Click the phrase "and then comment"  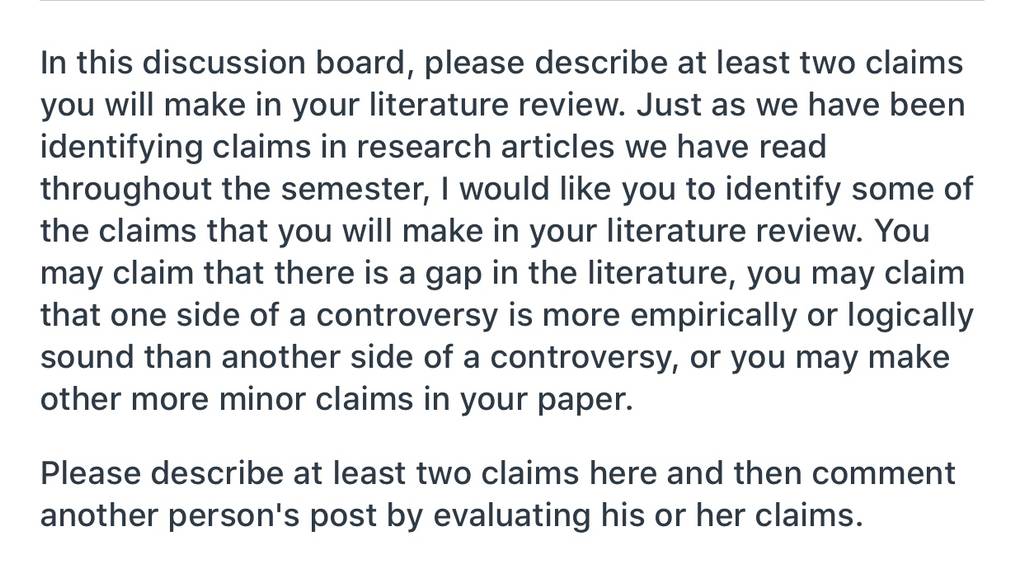click(810, 473)
